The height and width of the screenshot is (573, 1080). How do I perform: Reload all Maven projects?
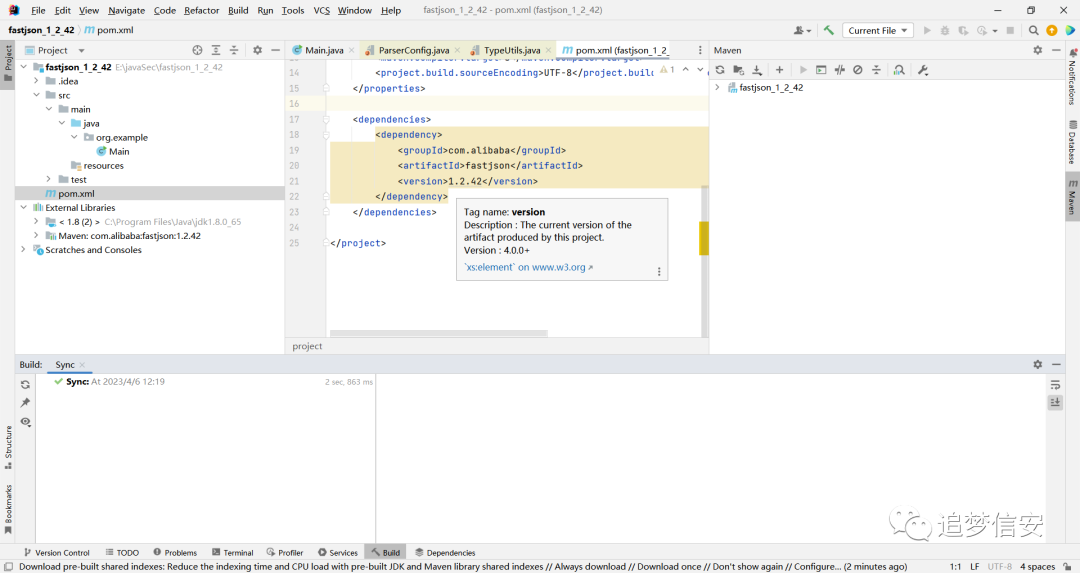point(720,70)
